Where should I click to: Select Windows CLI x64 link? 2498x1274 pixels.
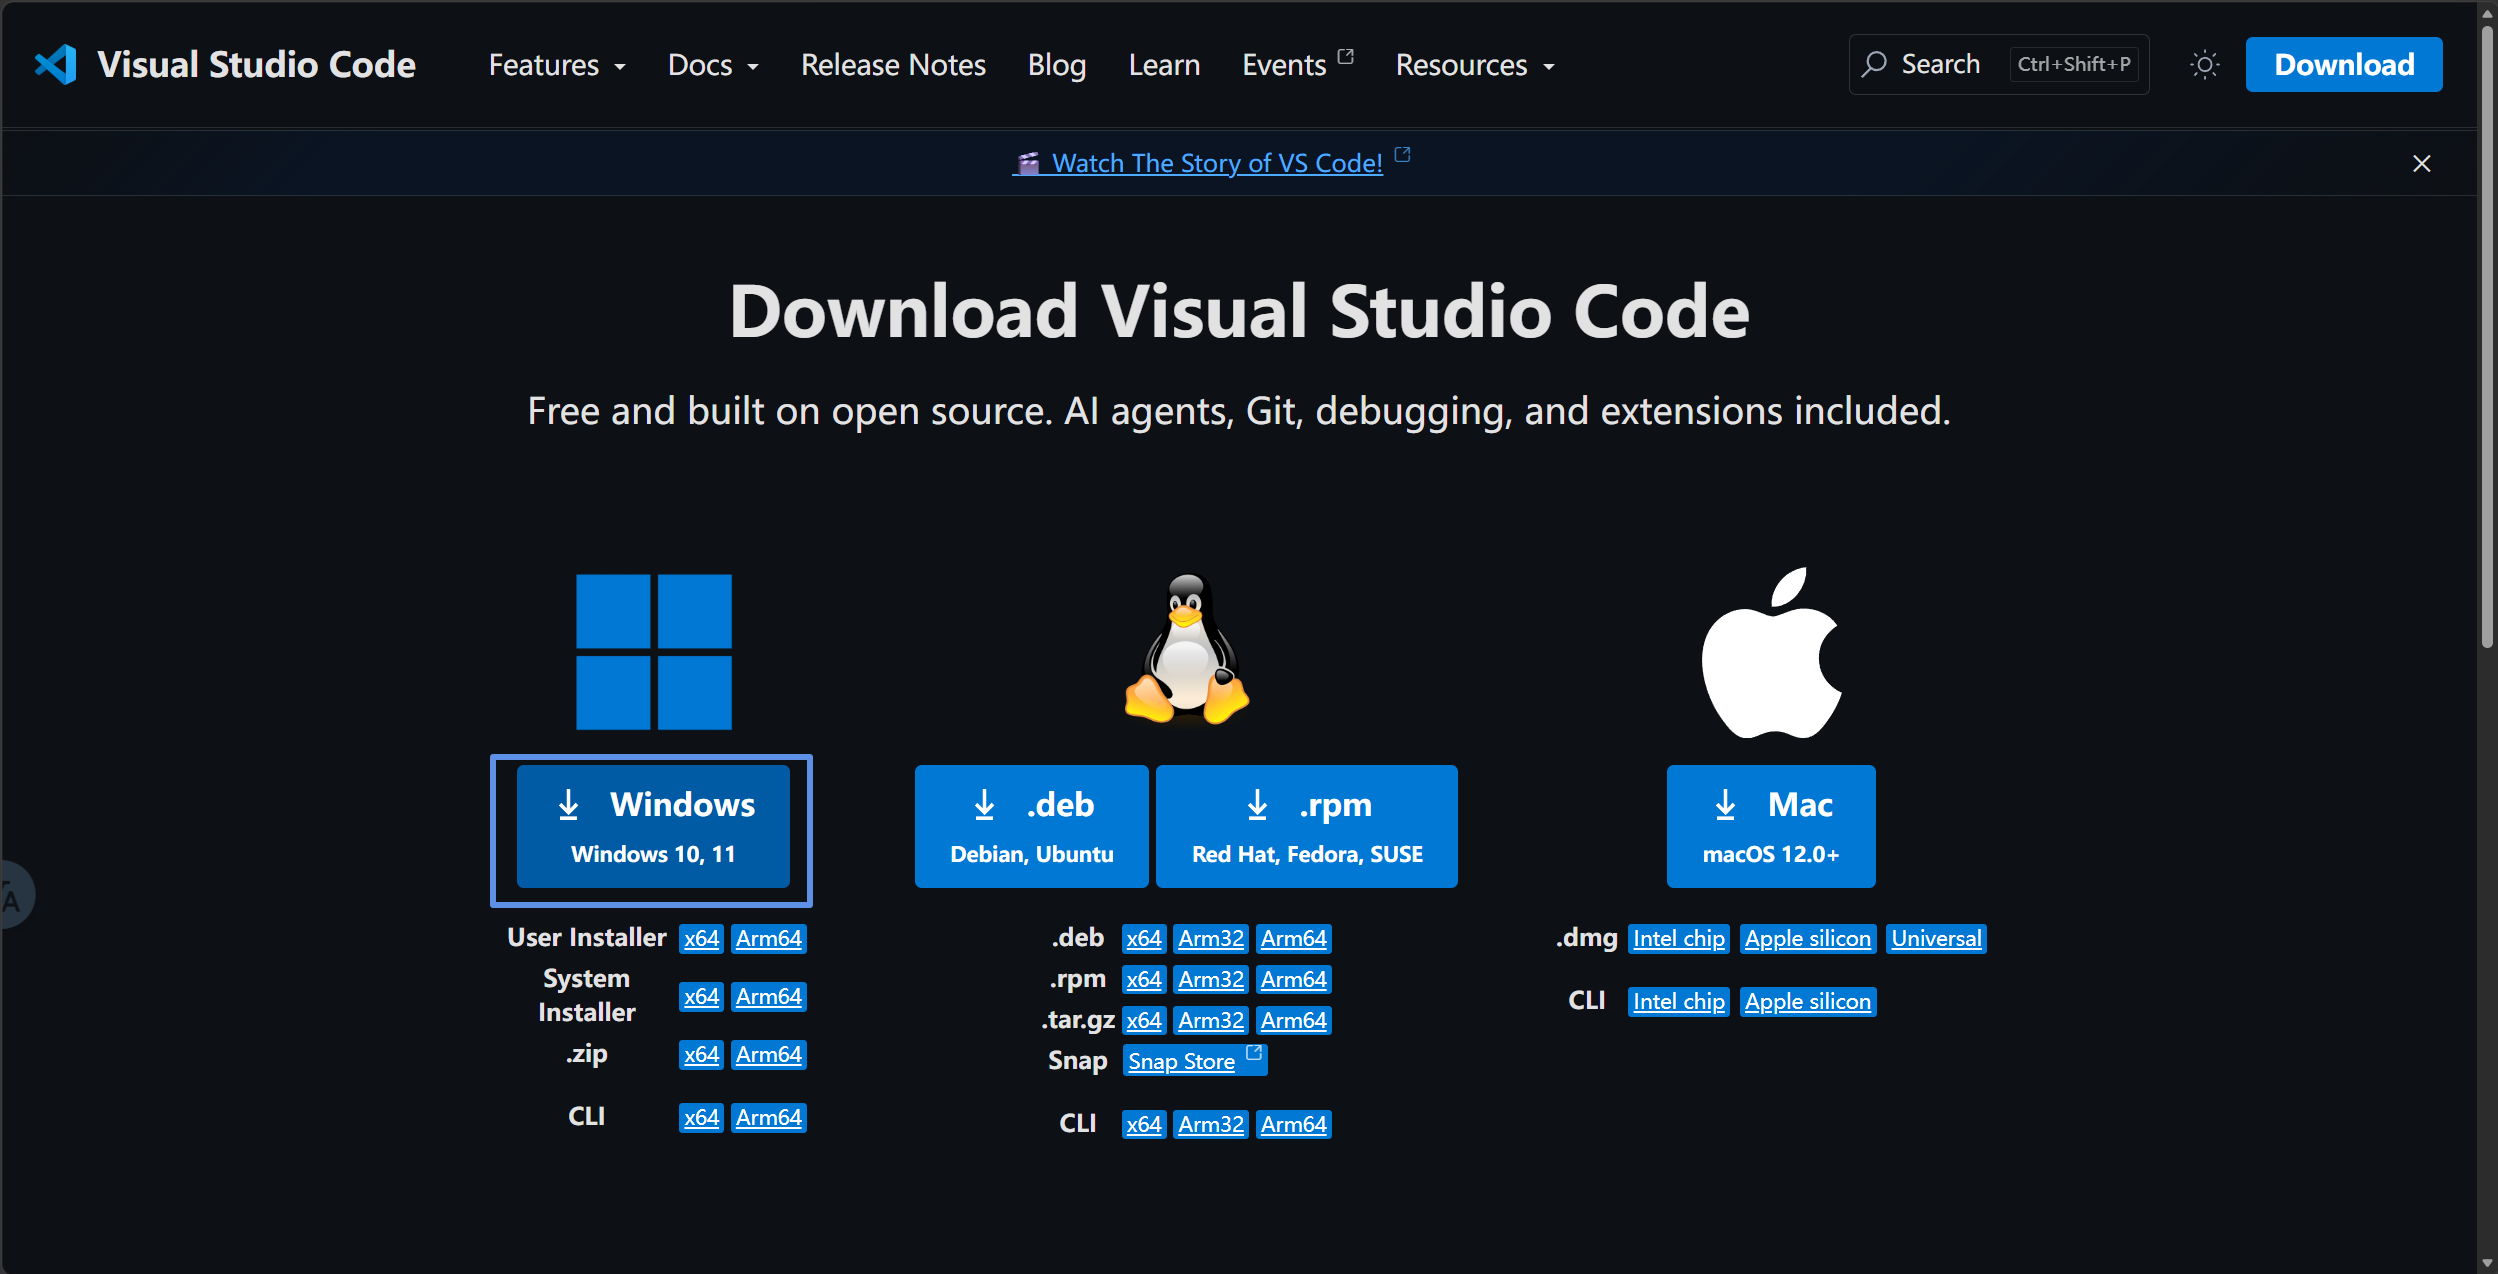click(x=701, y=1117)
